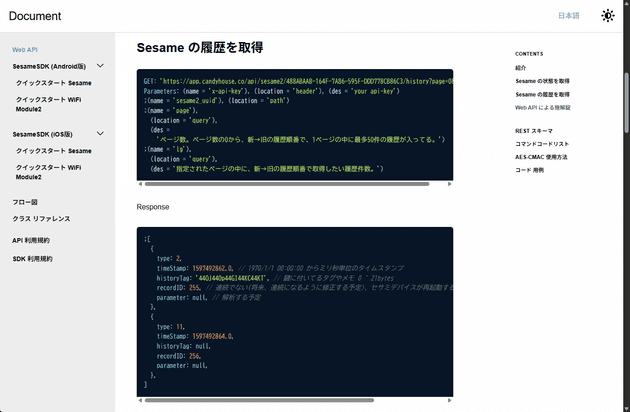Open Android クイックスタート WiFi Module2 page
The image size is (630, 412).
48,104
